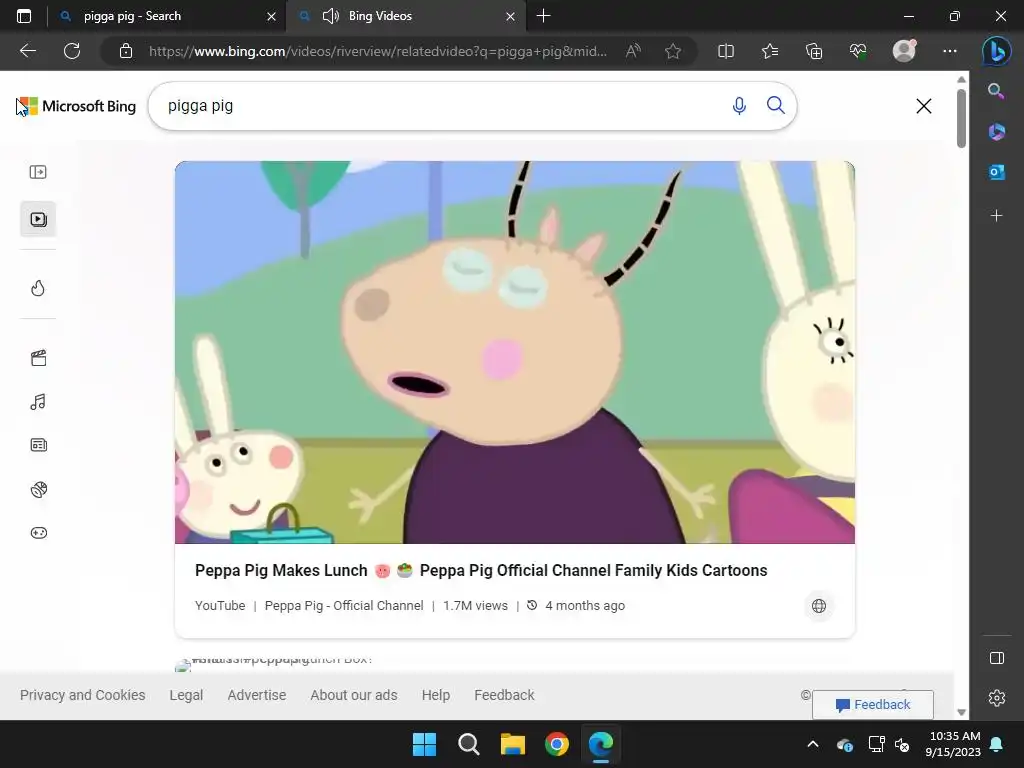Open Peppa Pig Makes Lunch video title
This screenshot has height=768, width=1024.
click(x=481, y=570)
